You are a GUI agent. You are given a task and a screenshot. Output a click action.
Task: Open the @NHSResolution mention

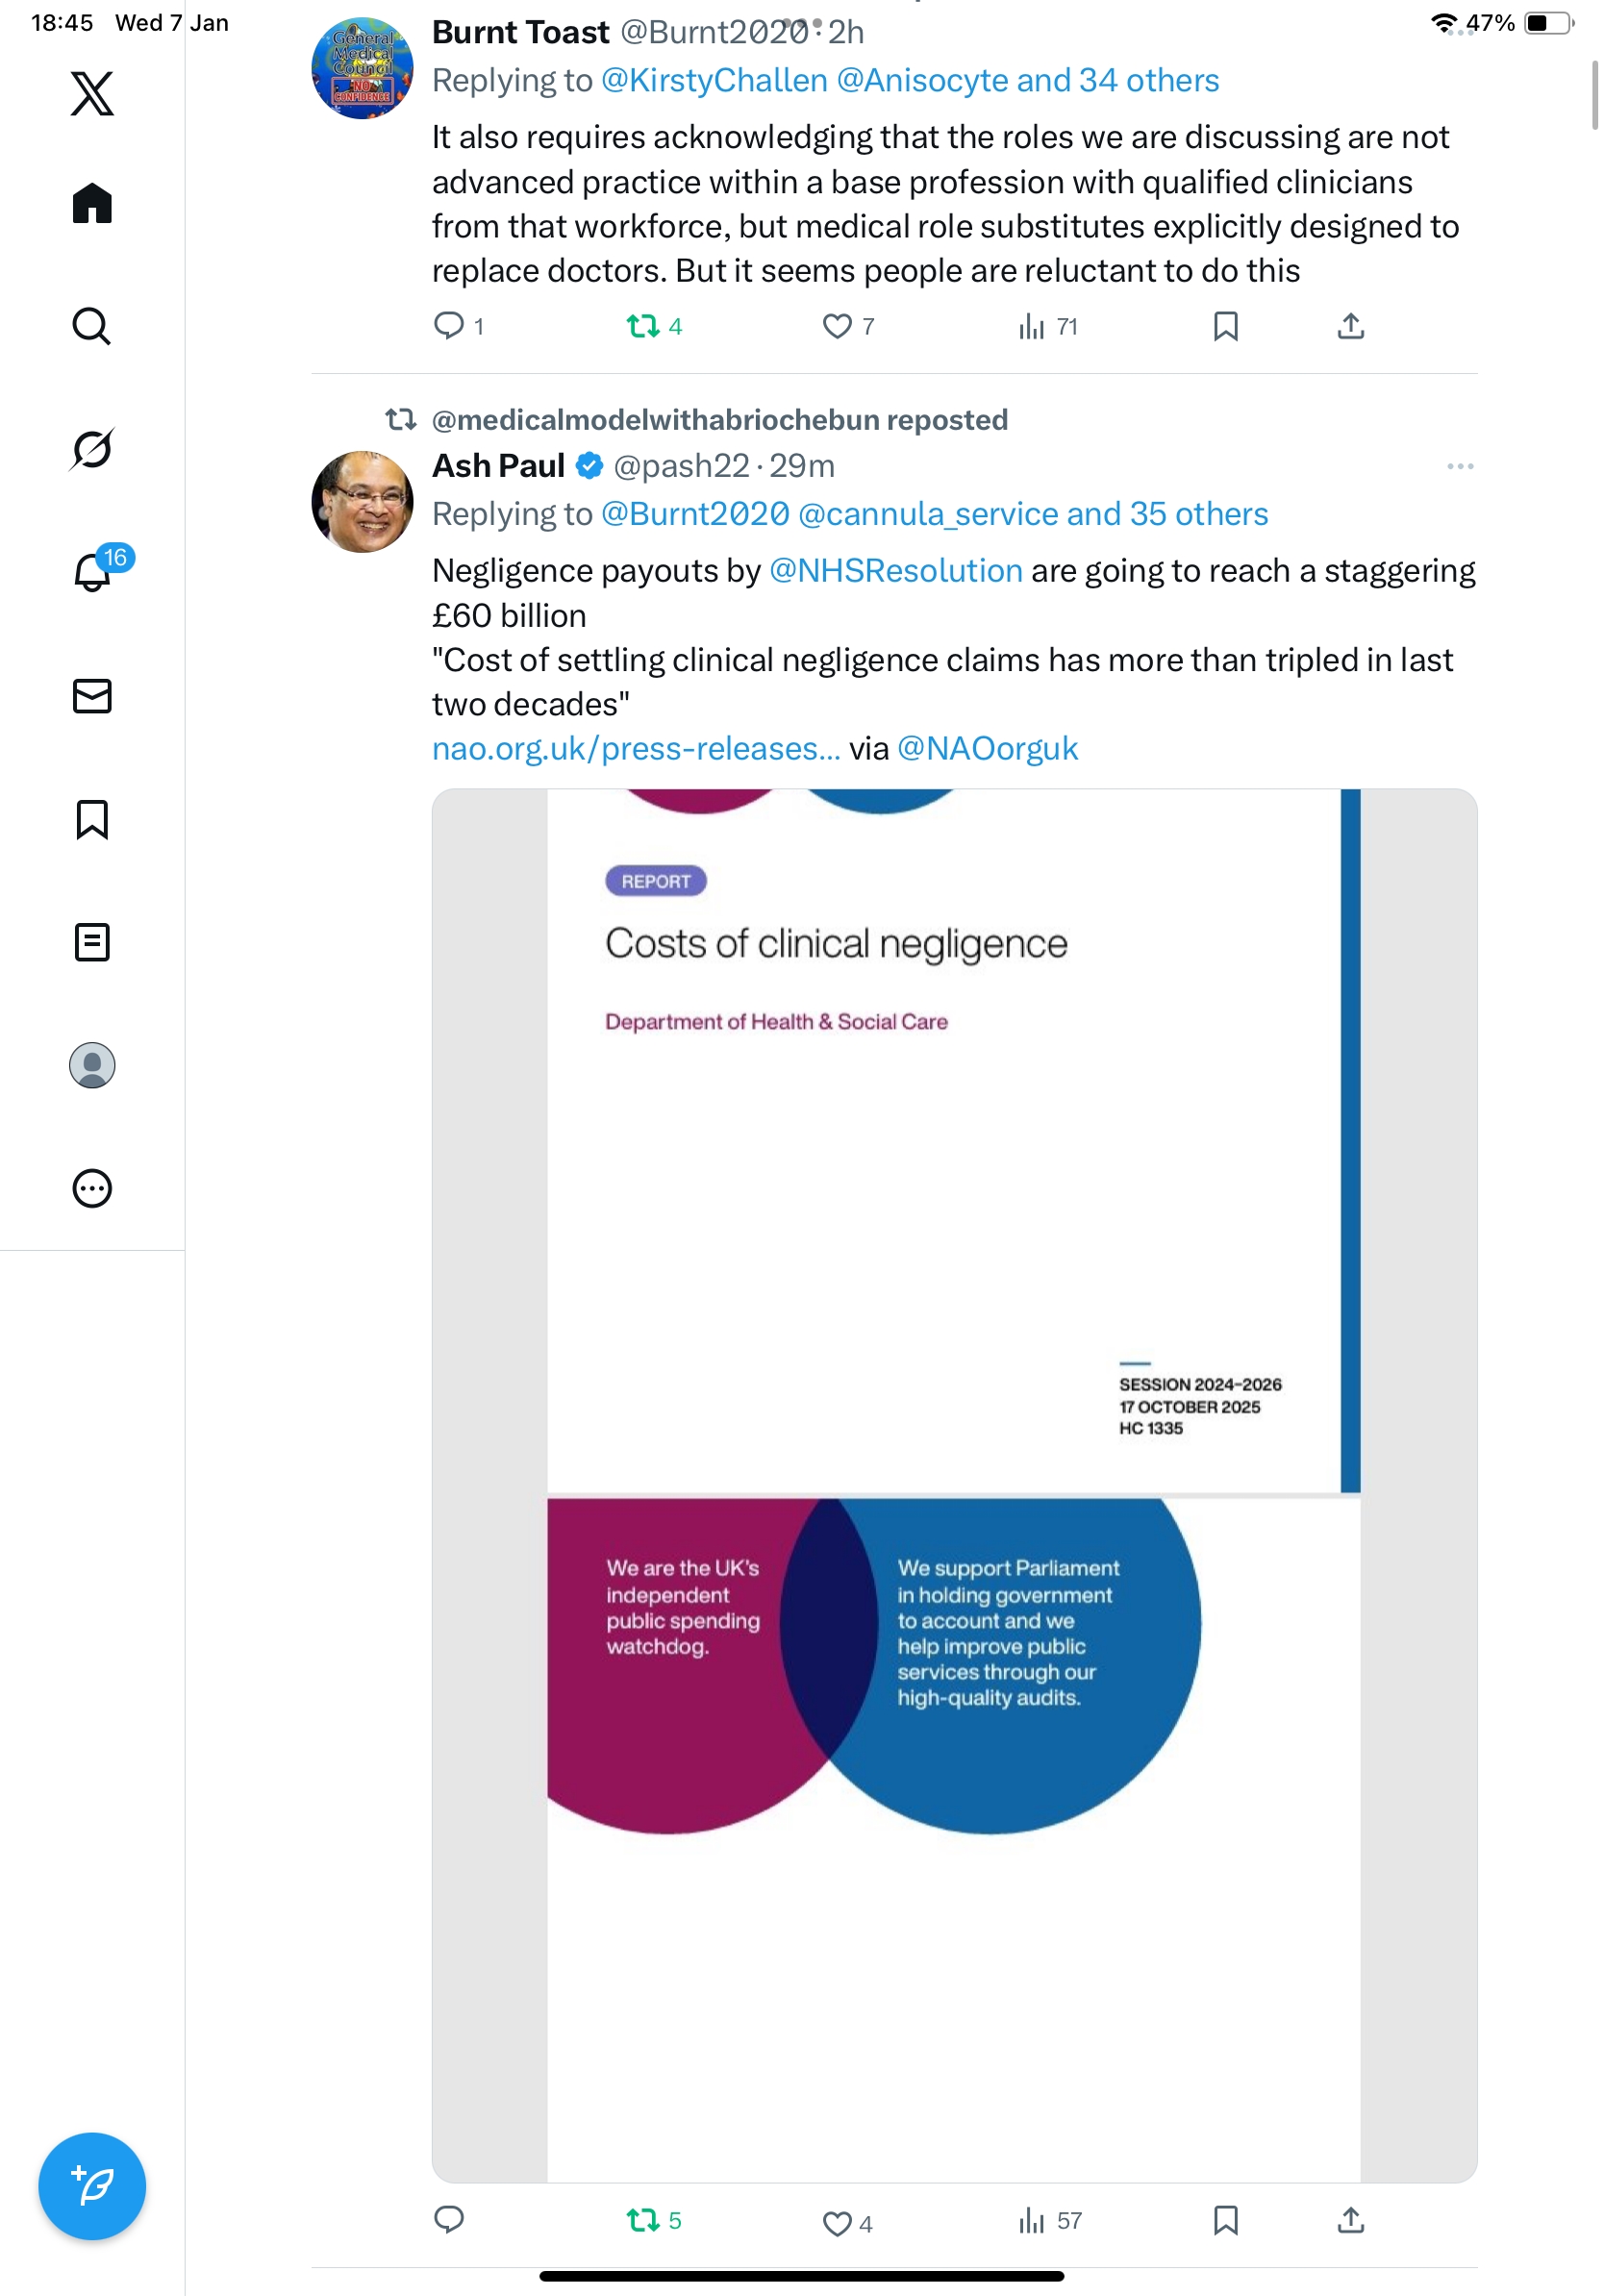895,571
